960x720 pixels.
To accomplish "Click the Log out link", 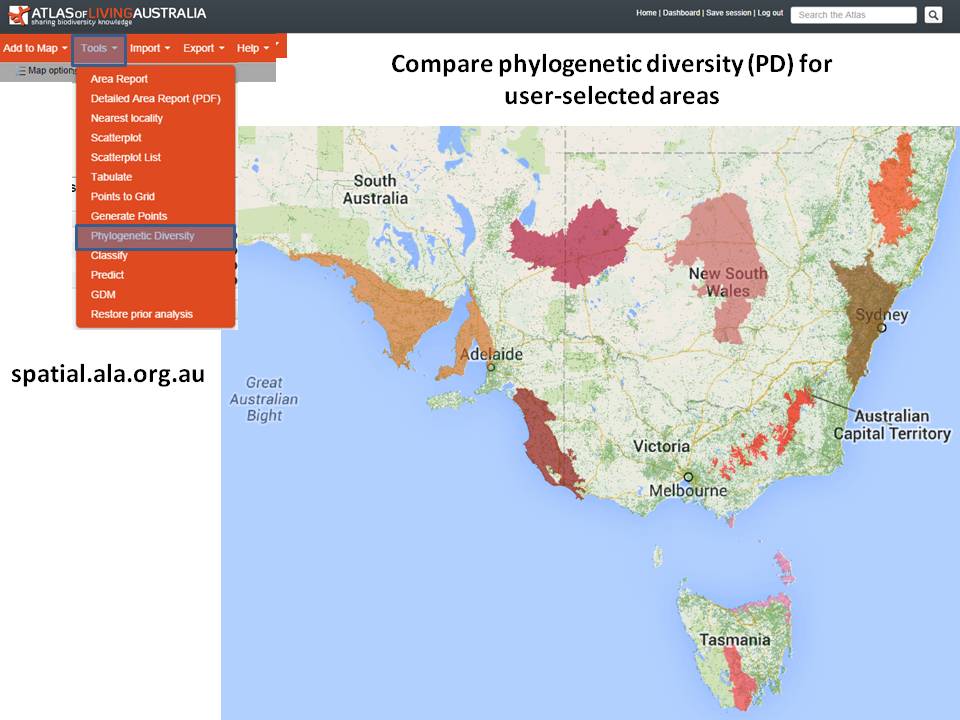I will tap(770, 13).
